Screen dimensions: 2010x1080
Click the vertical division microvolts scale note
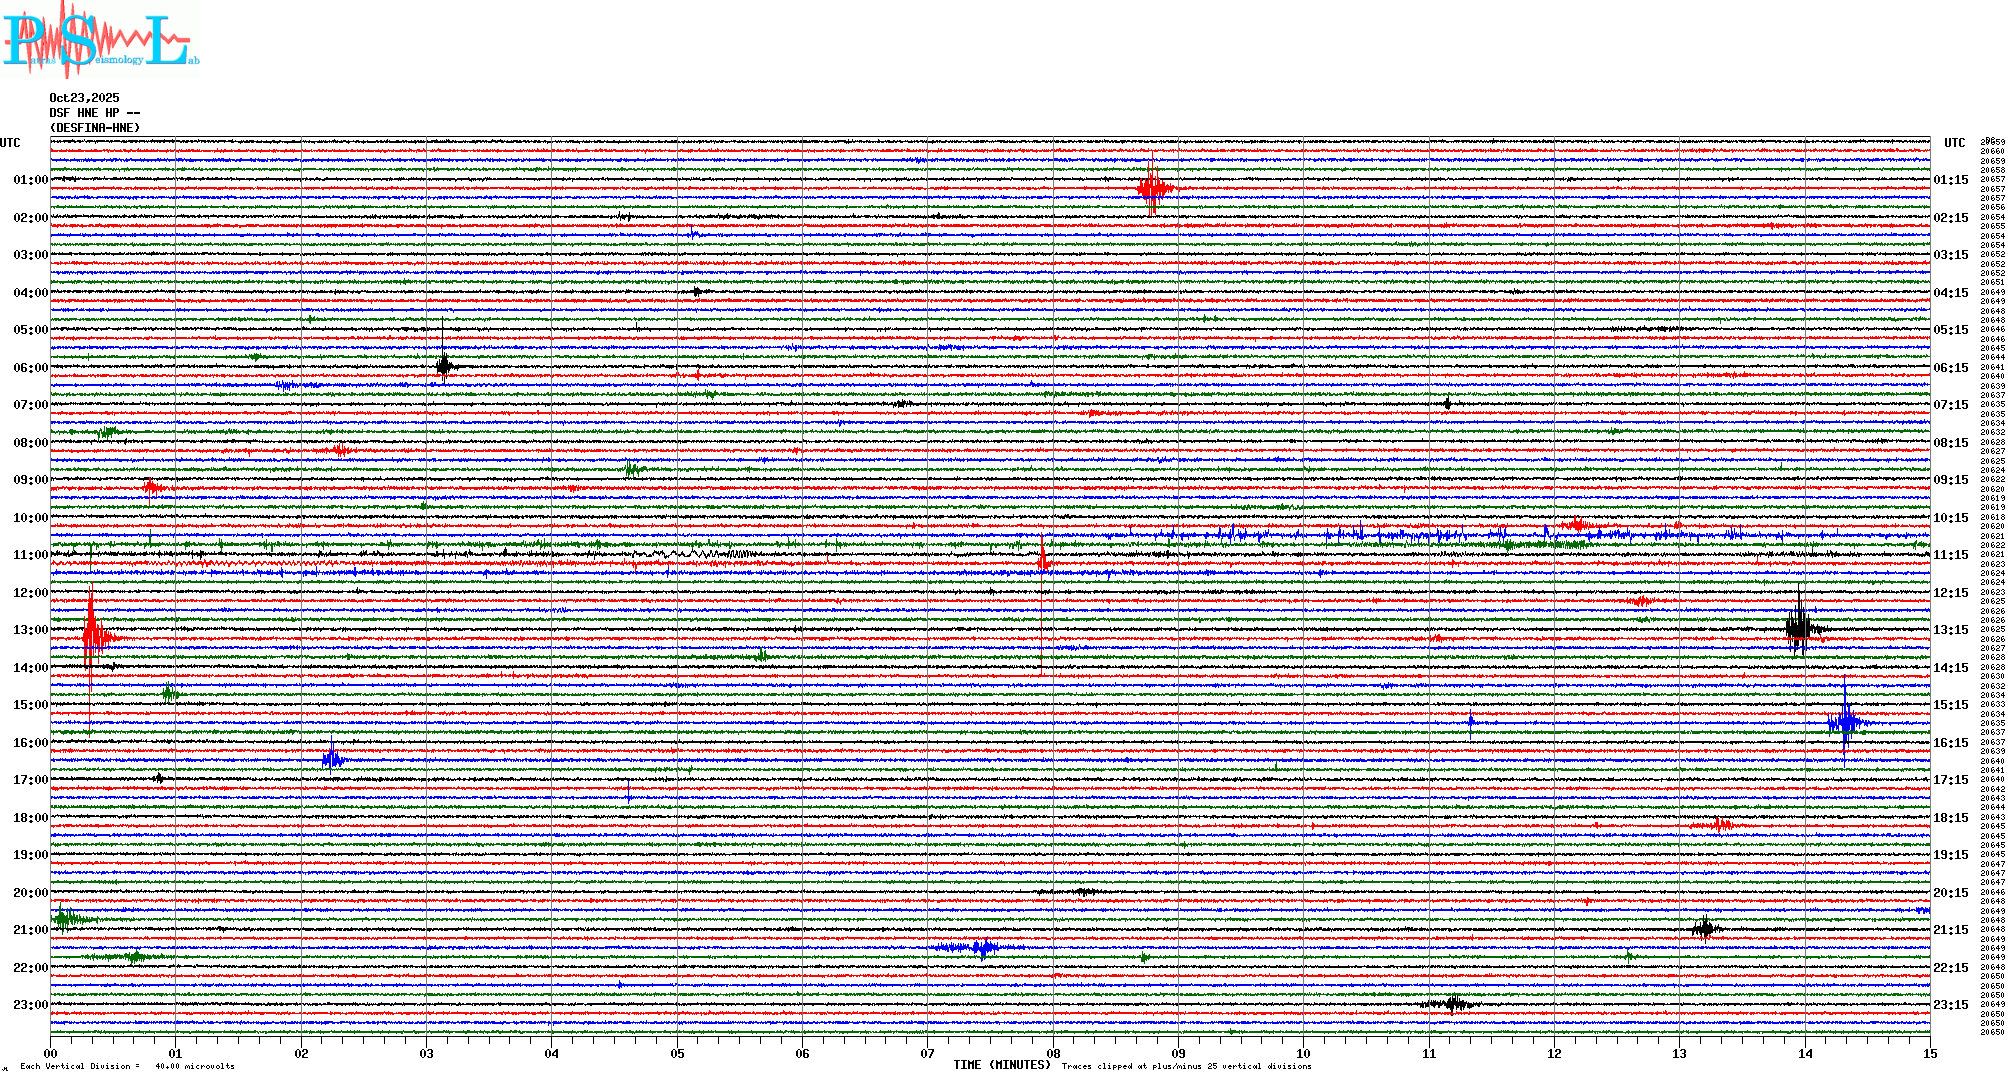click(x=127, y=1066)
